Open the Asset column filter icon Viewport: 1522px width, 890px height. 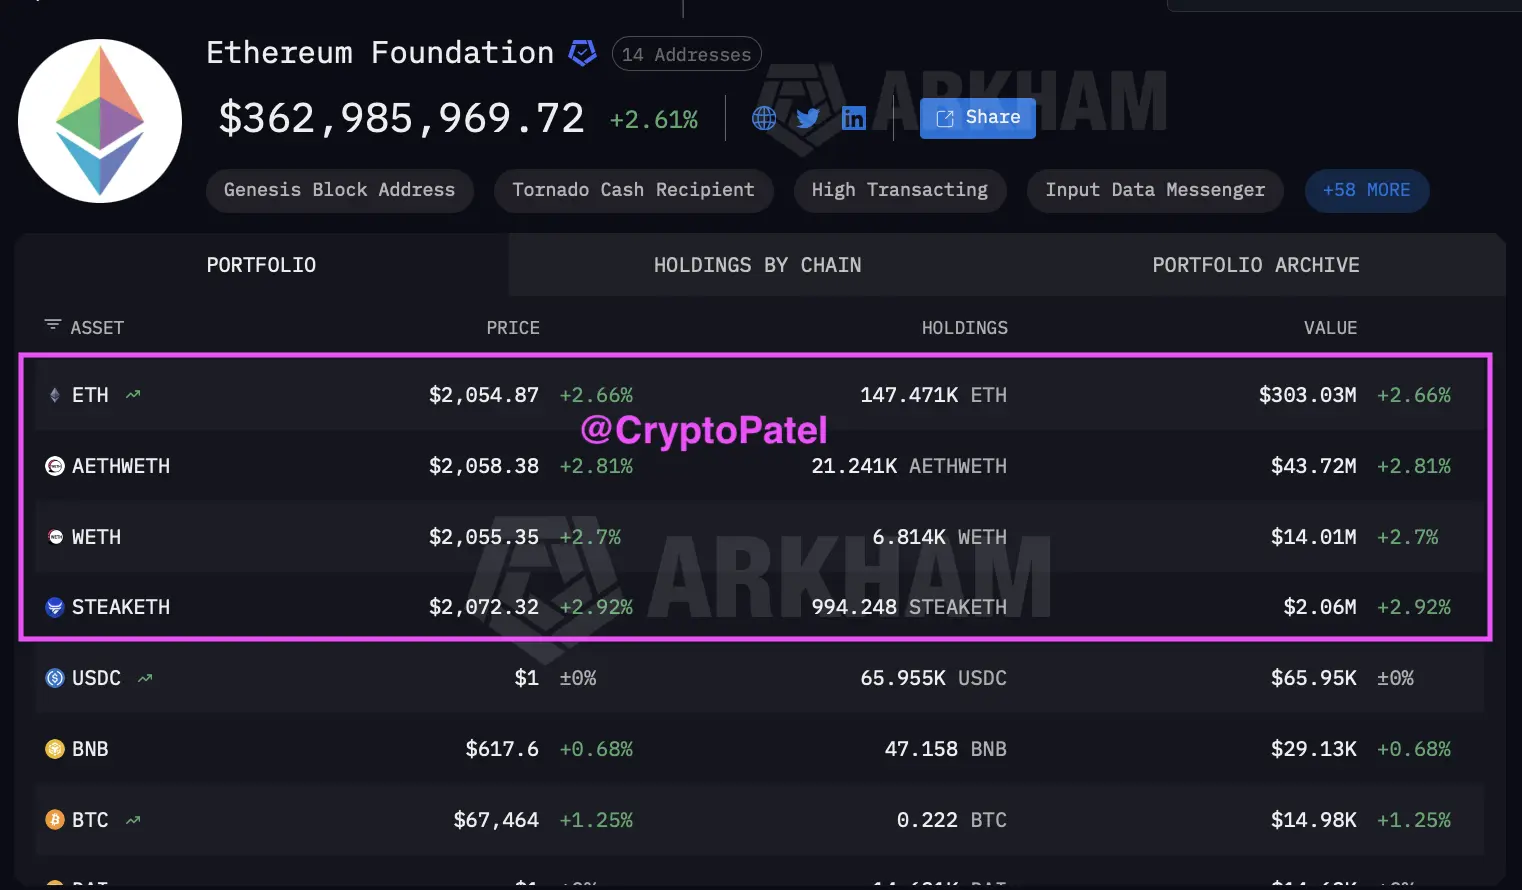click(53, 325)
